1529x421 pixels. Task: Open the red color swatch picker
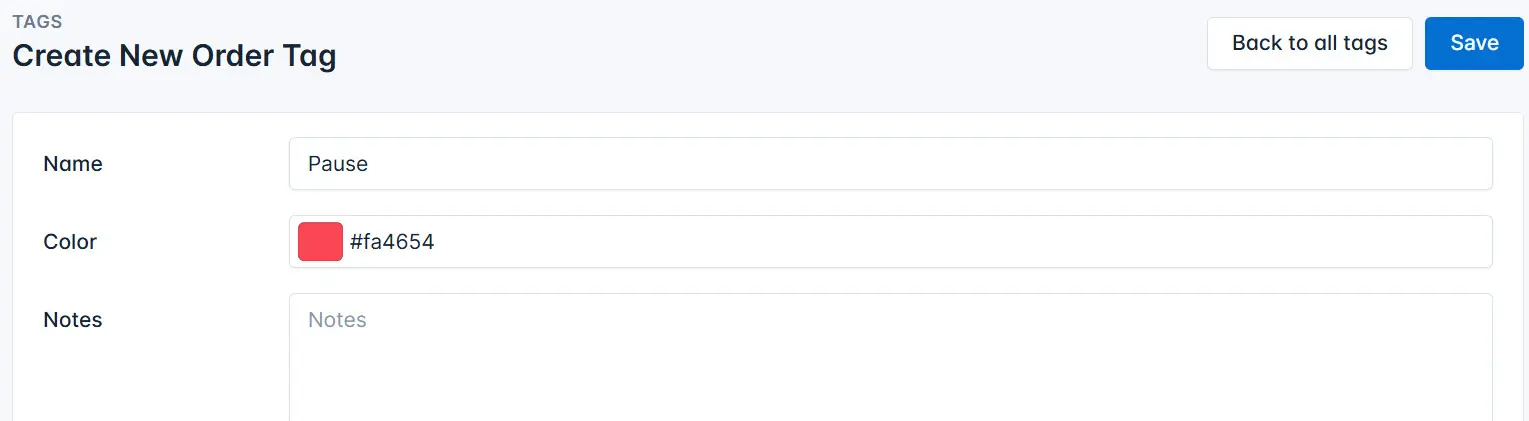click(x=320, y=242)
